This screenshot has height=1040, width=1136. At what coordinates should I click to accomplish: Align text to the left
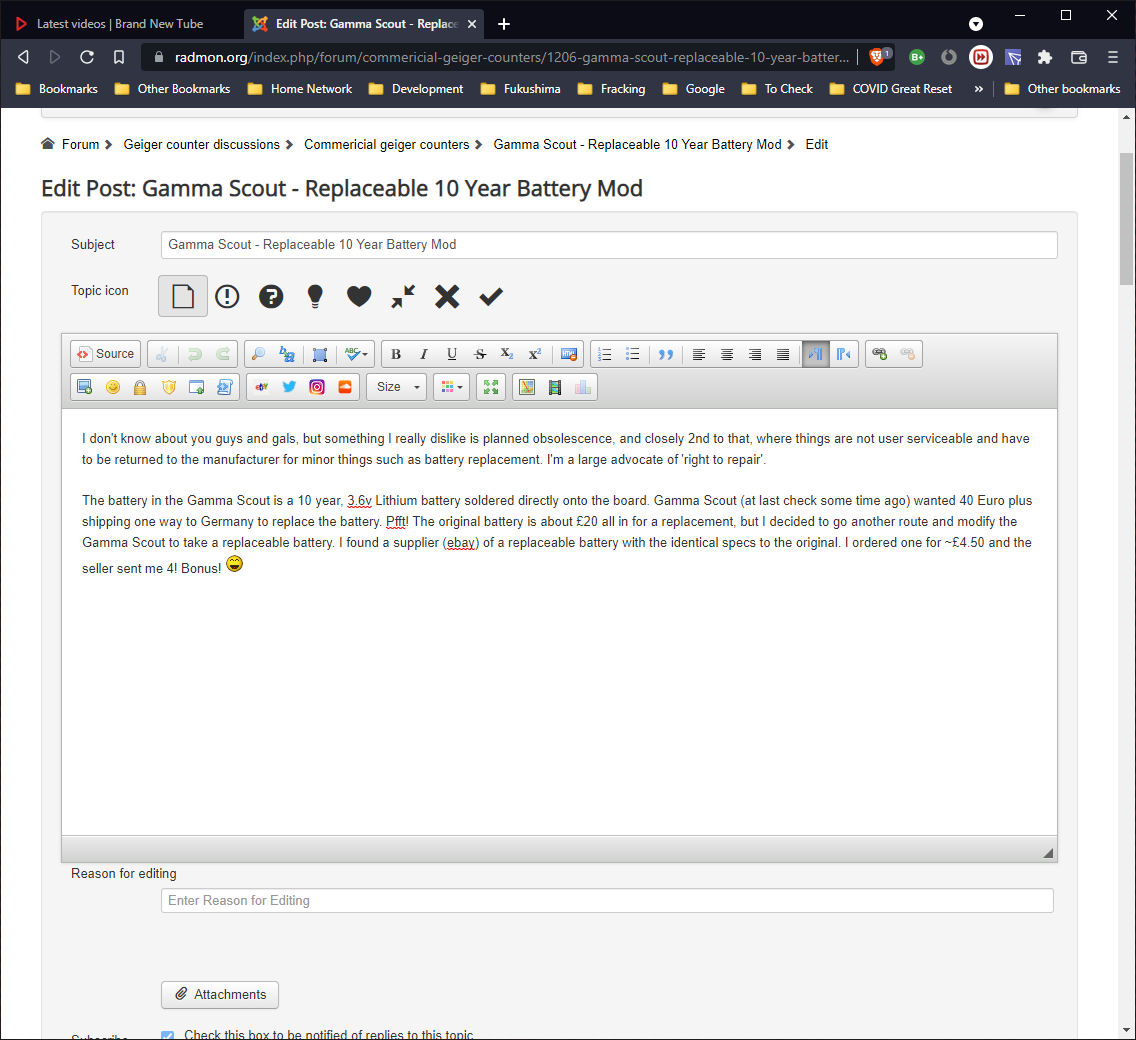click(x=698, y=354)
